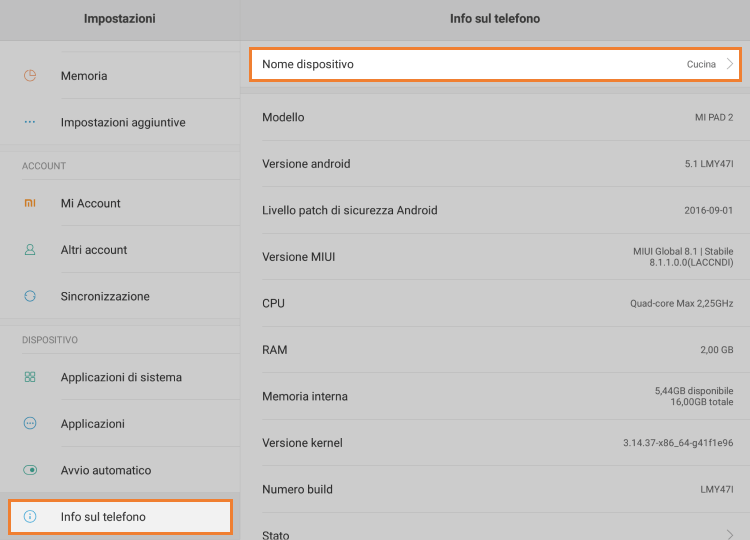This screenshot has height=540, width=750.
Task: Go to Sincronizzazione settings
Action: click(120, 296)
